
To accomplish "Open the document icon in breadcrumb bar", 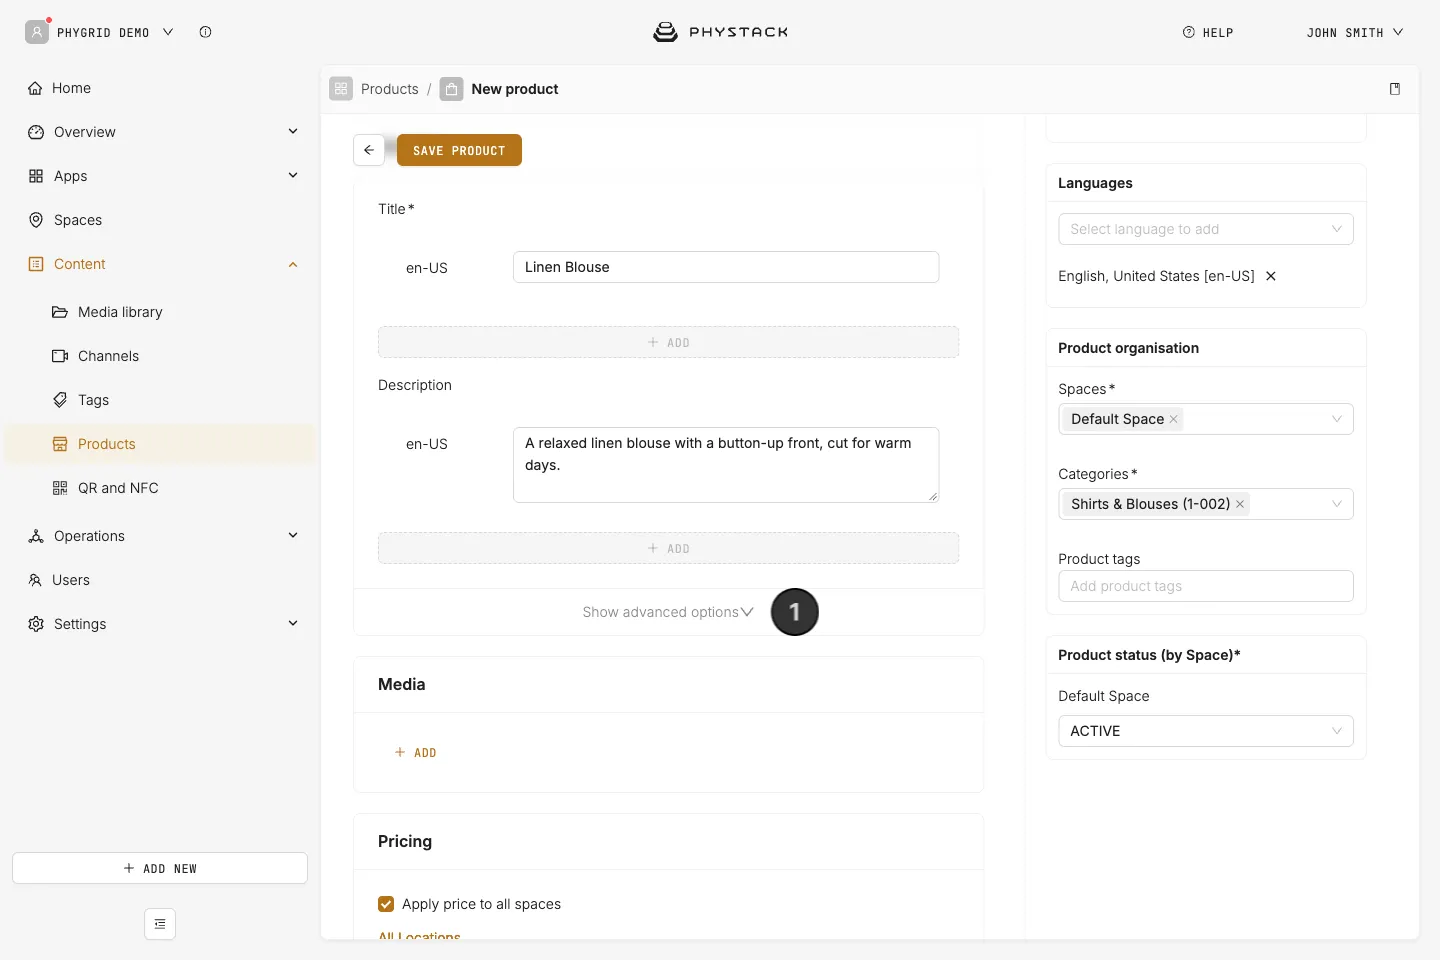I will pyautogui.click(x=1395, y=89).
